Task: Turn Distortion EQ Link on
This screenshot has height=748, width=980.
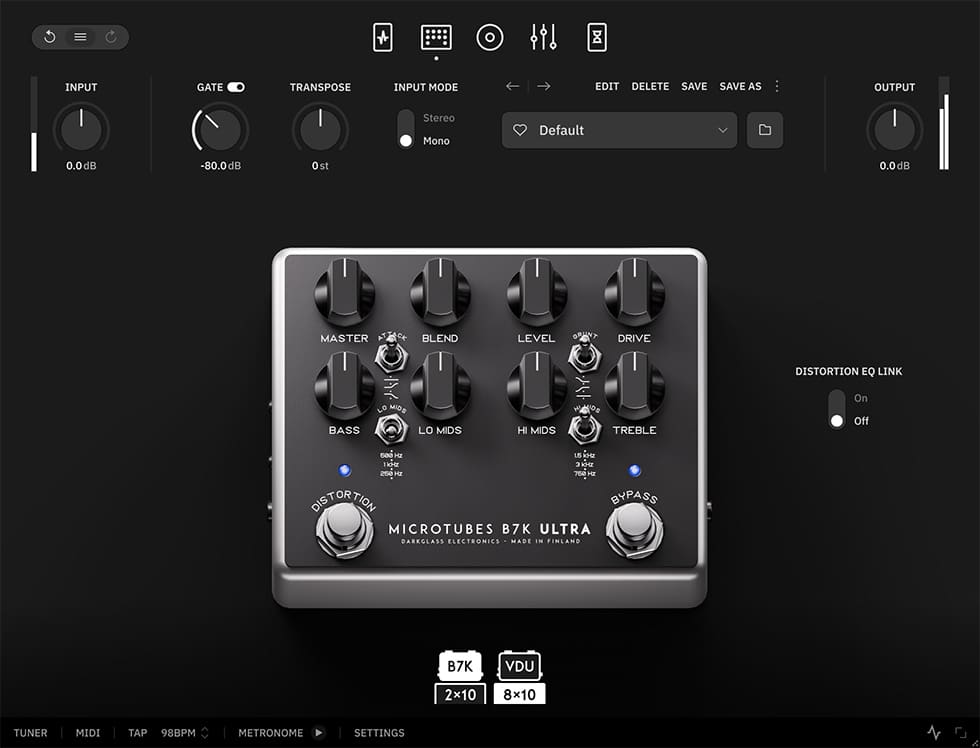Action: click(x=837, y=398)
